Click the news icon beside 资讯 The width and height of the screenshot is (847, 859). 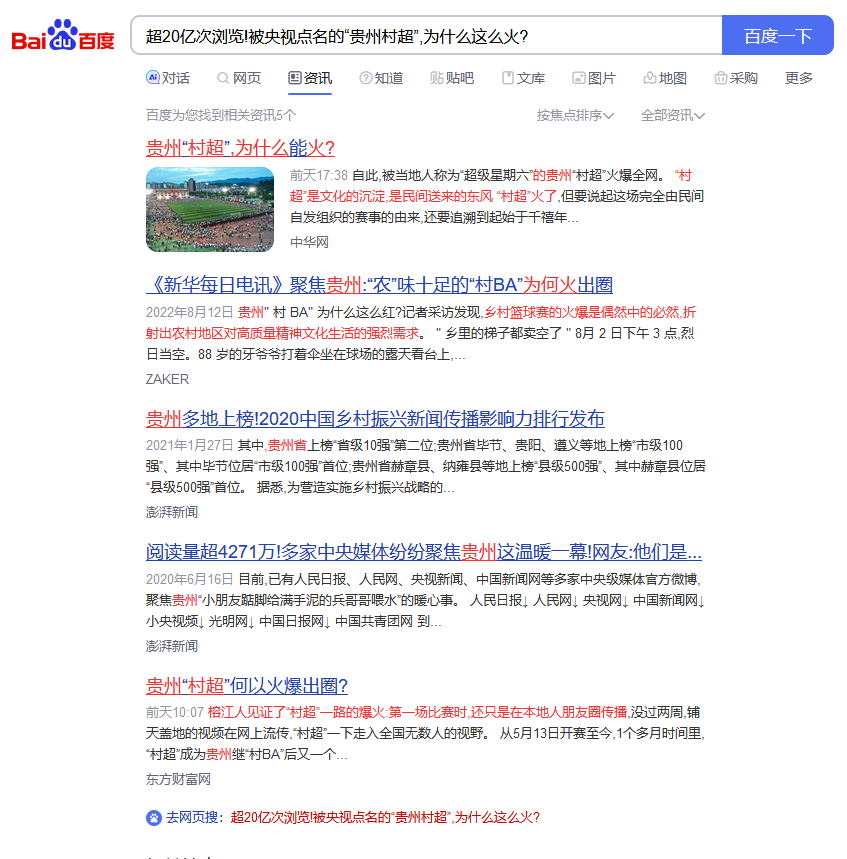pos(295,78)
